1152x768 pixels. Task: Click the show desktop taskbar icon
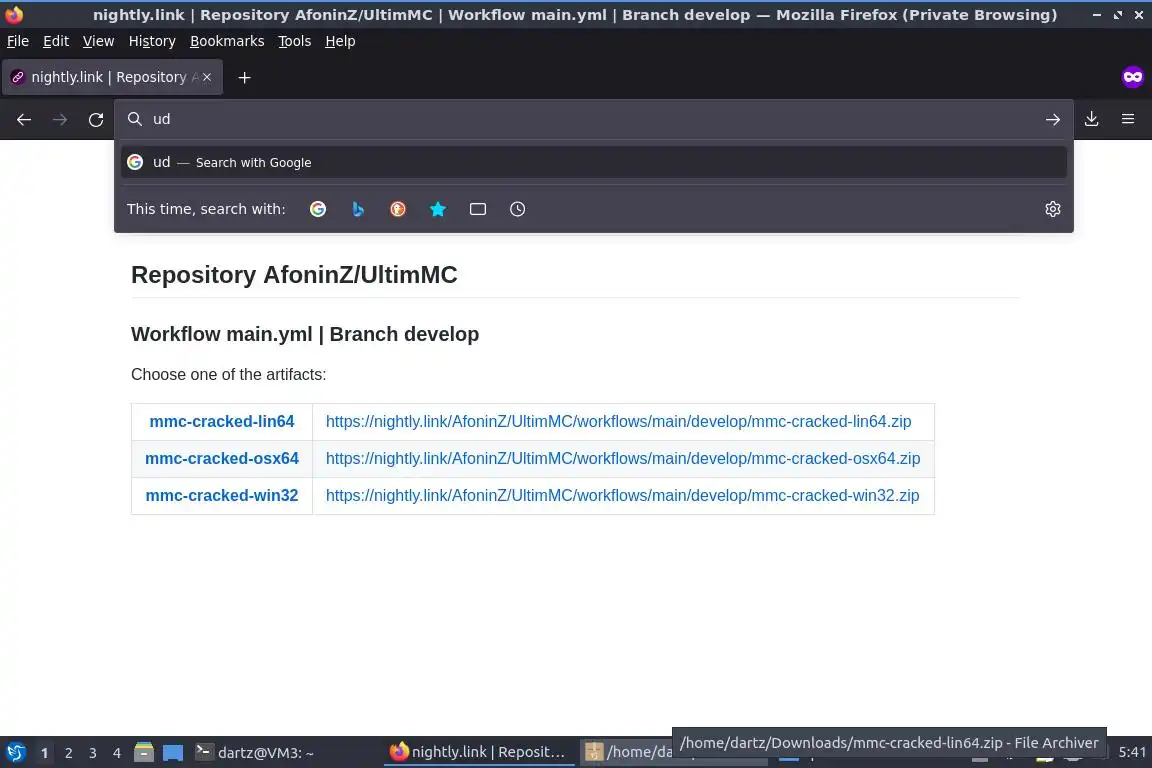pyautogui.click(x=173, y=753)
